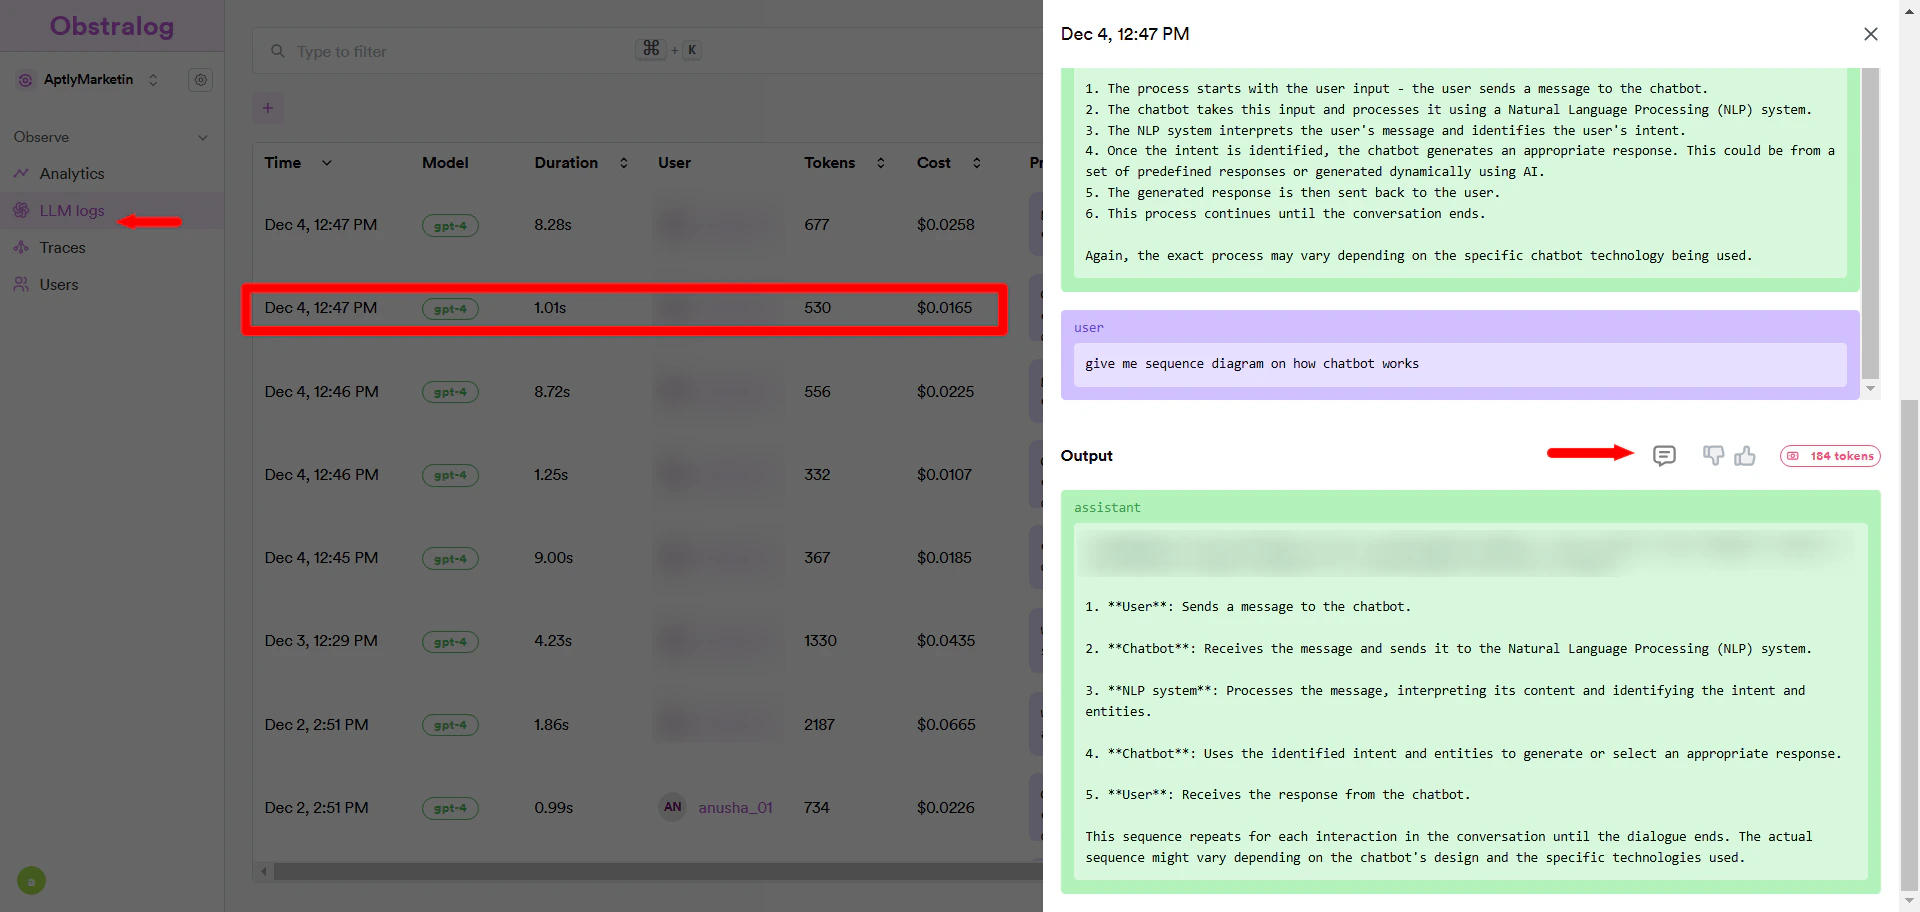Click the assistant role label in Output

1107,508
